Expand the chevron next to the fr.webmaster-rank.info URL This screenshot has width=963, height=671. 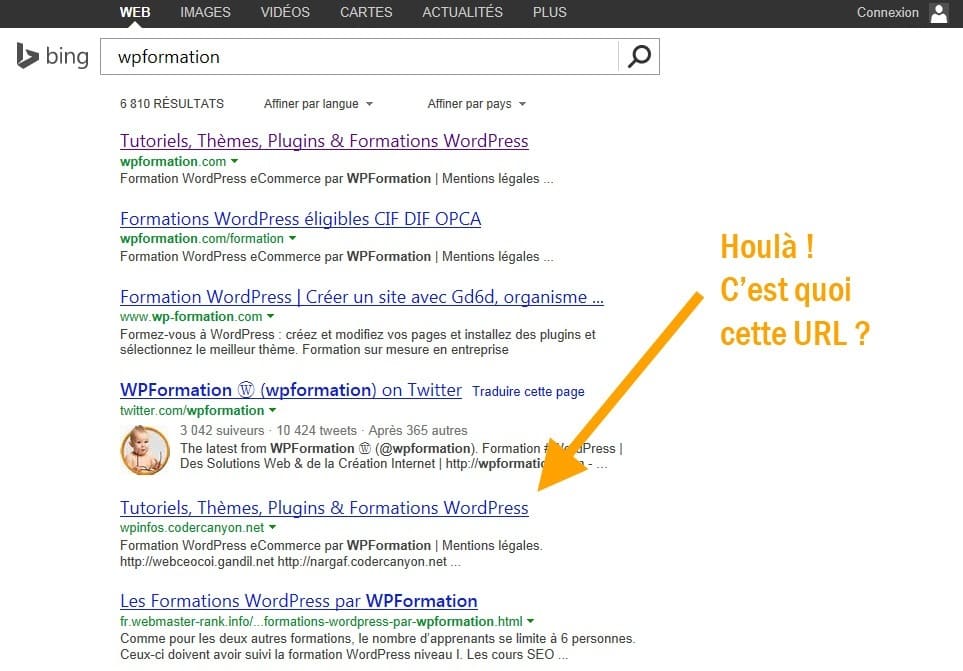pos(530,620)
